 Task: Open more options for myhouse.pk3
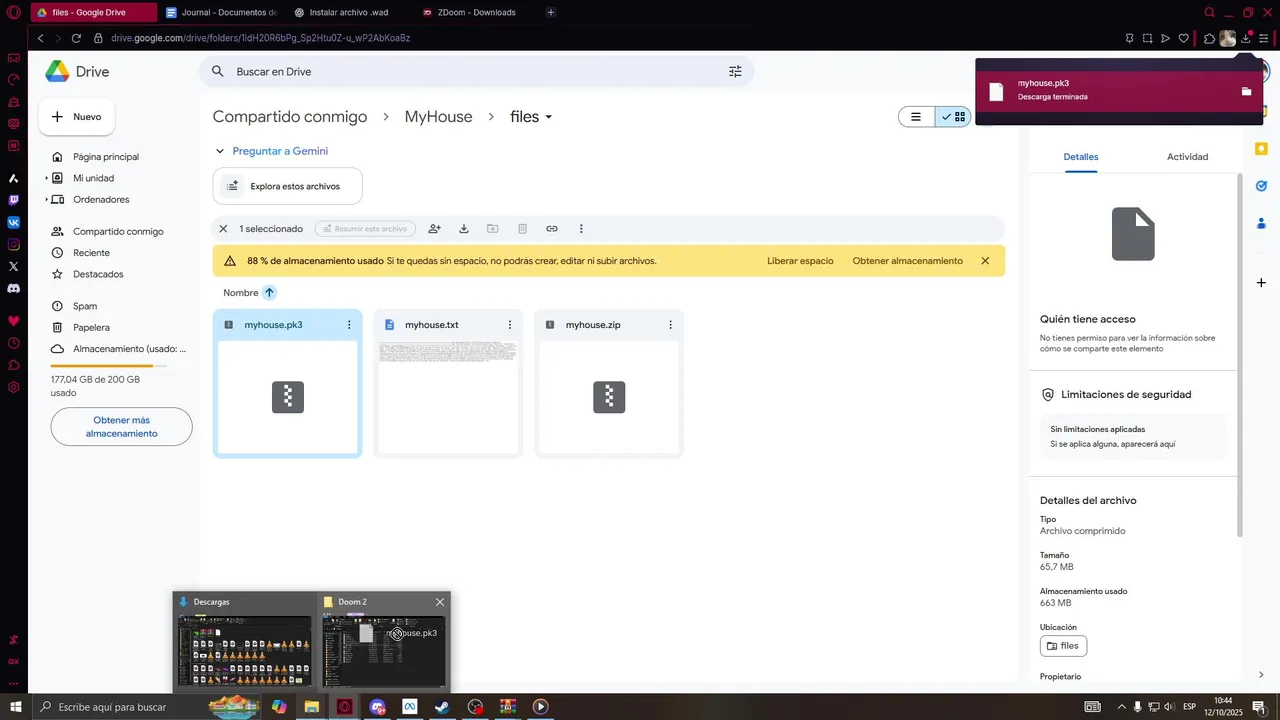point(349,325)
